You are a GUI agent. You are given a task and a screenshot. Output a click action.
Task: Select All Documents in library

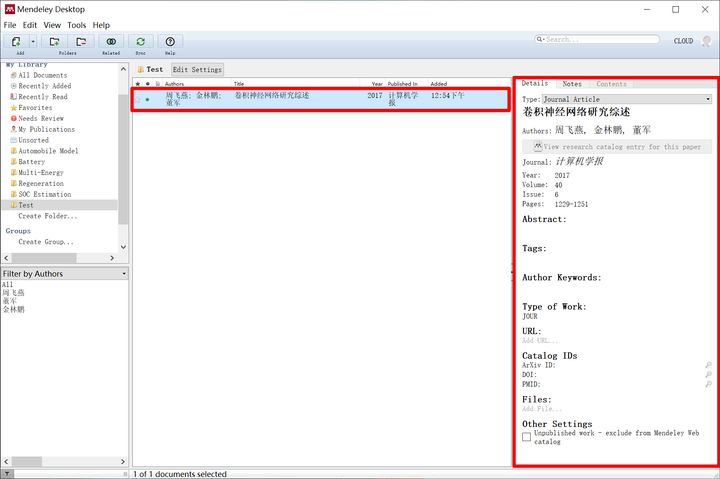coord(43,75)
